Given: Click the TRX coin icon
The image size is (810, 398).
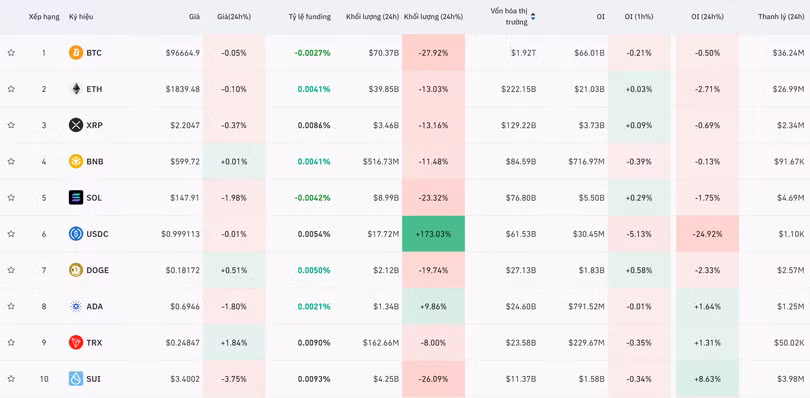Looking at the screenshot, I should (76, 343).
